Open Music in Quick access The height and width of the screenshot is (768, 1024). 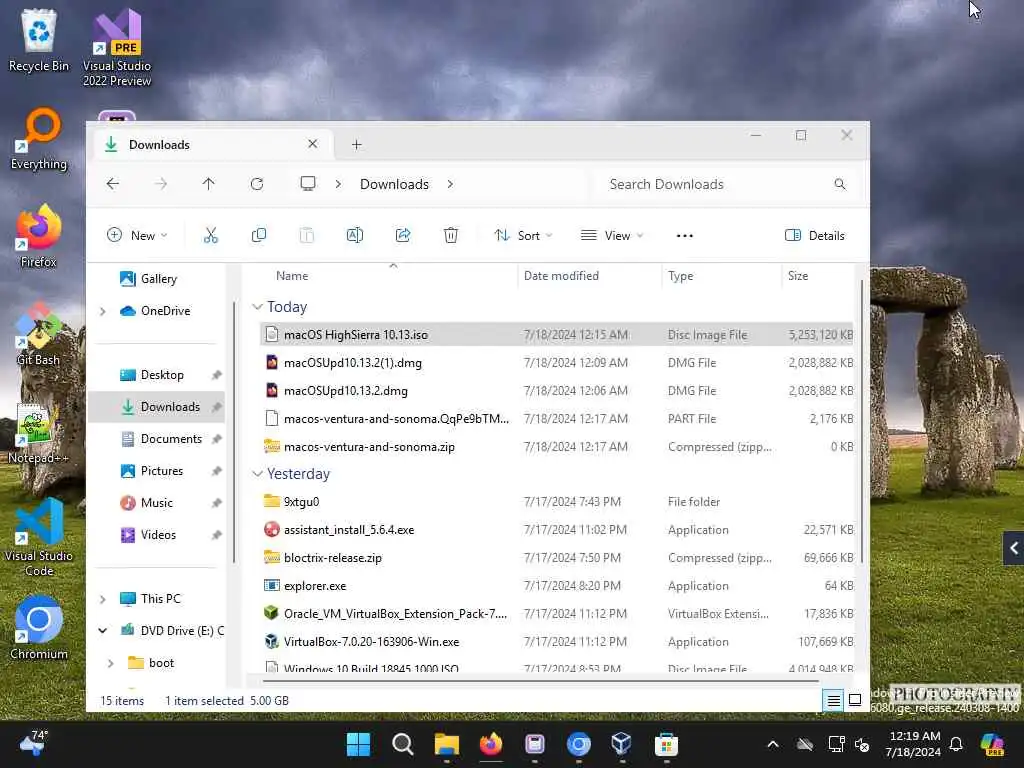(x=157, y=503)
